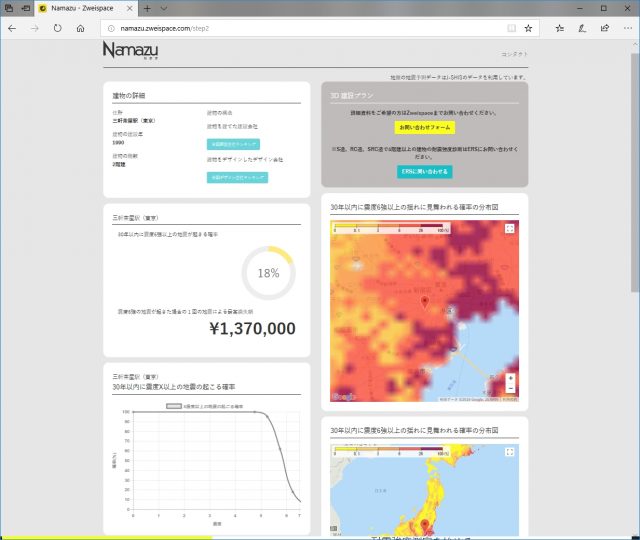Refresh the page with reload icon
Image resolution: width=640 pixels, height=540 pixels.
(x=57, y=28)
